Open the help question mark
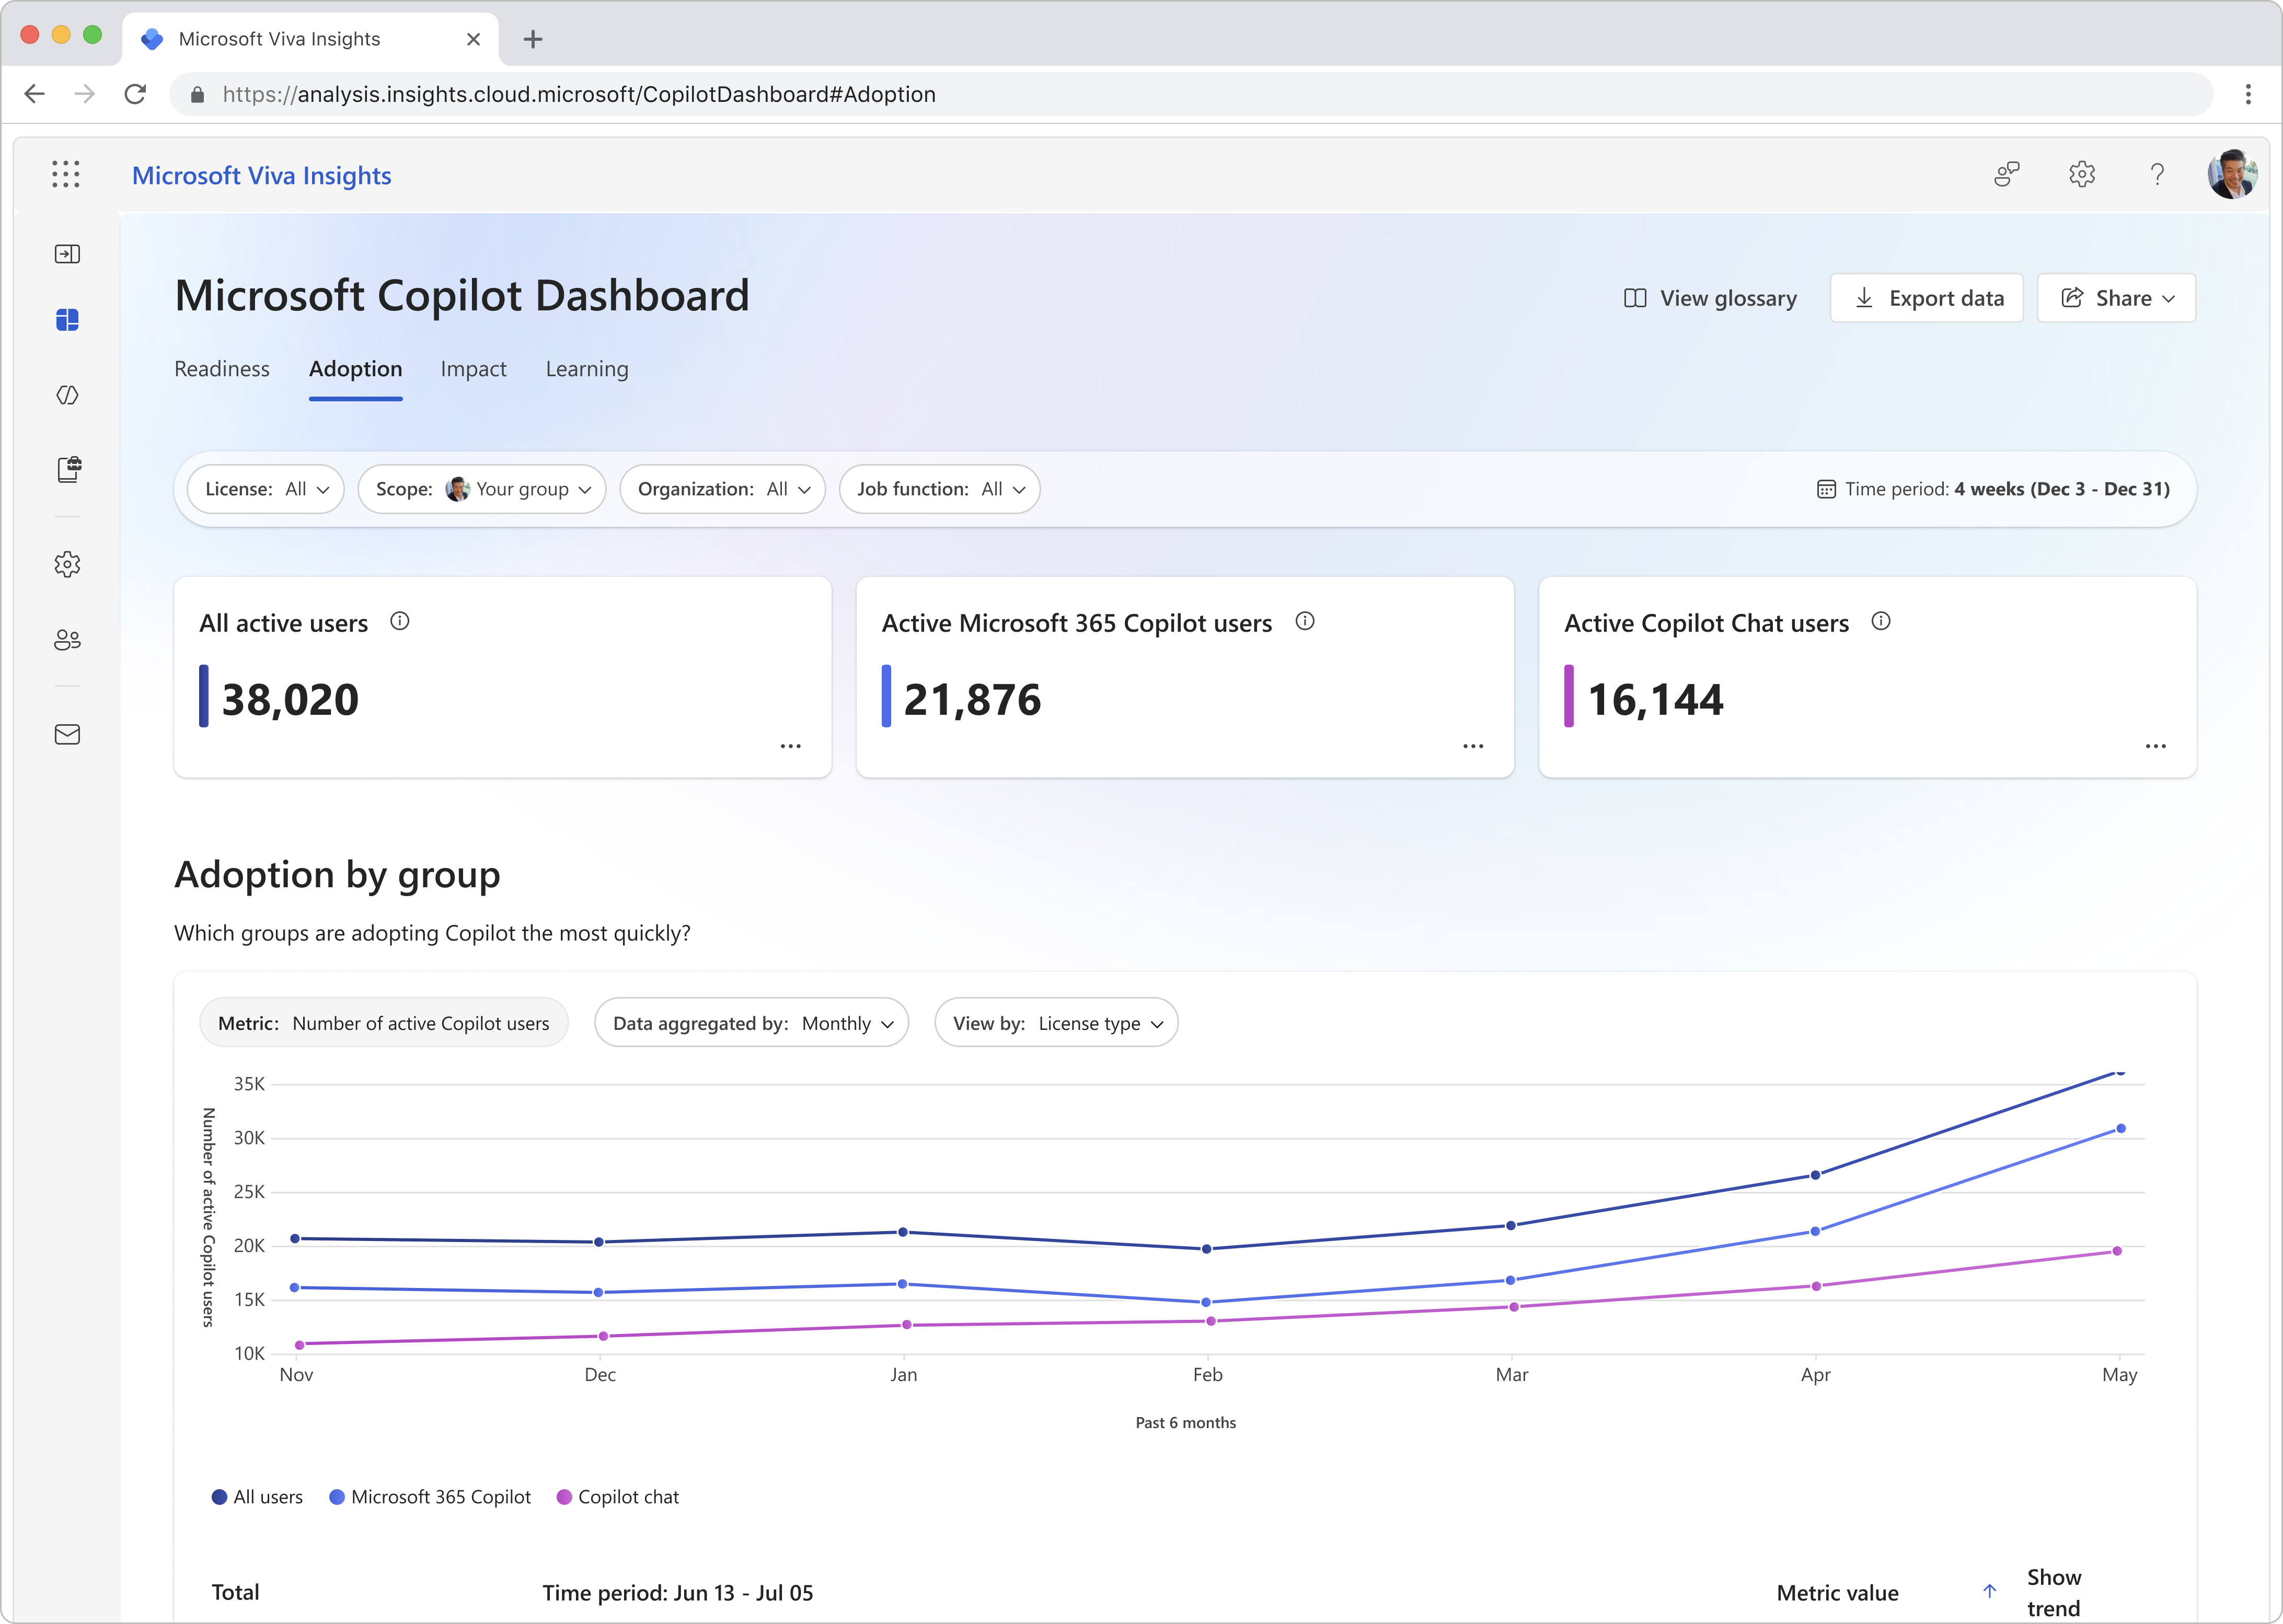This screenshot has height=1624, width=2283. click(2157, 174)
